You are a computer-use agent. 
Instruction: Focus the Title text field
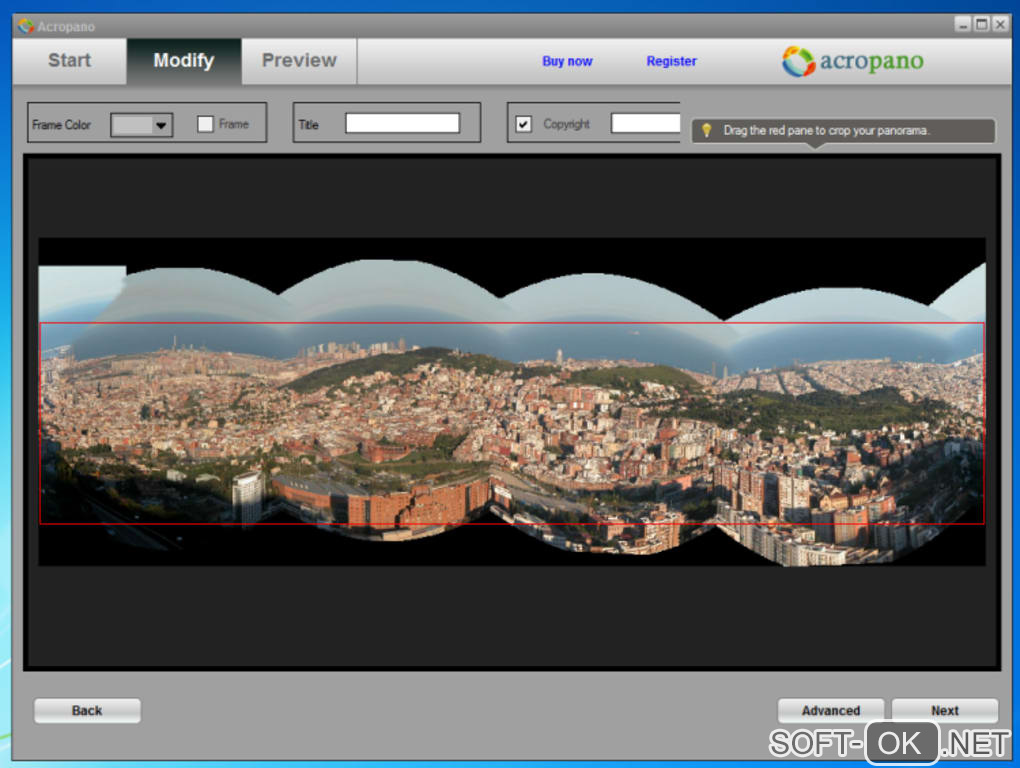pos(402,123)
